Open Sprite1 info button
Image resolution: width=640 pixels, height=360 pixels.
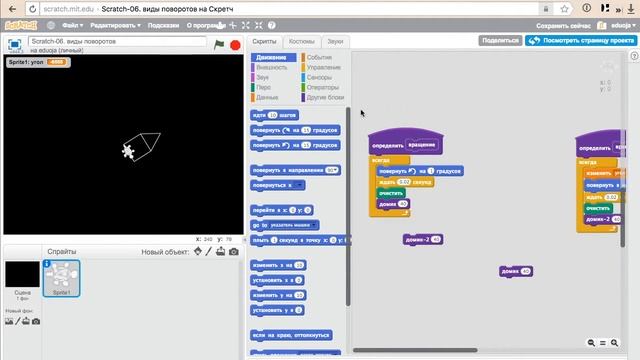(47, 264)
